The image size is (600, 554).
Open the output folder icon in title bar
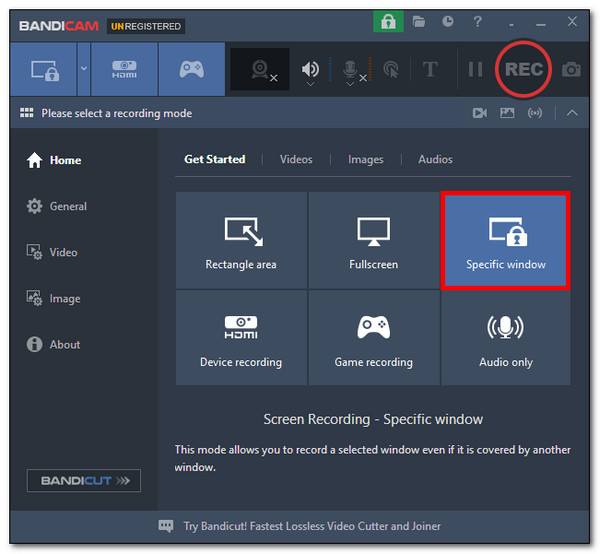click(419, 21)
